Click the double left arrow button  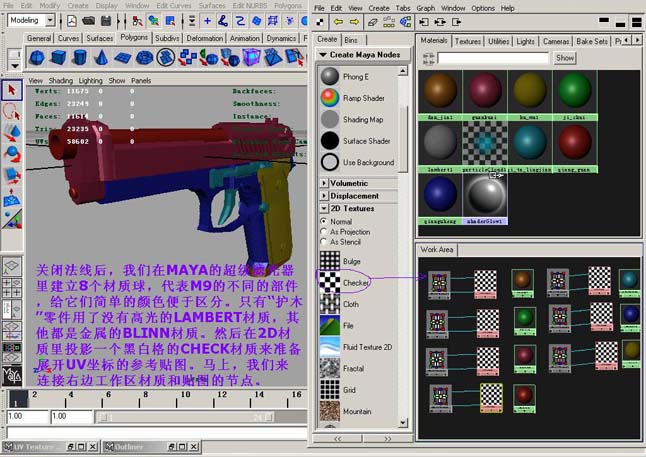(x=338, y=439)
